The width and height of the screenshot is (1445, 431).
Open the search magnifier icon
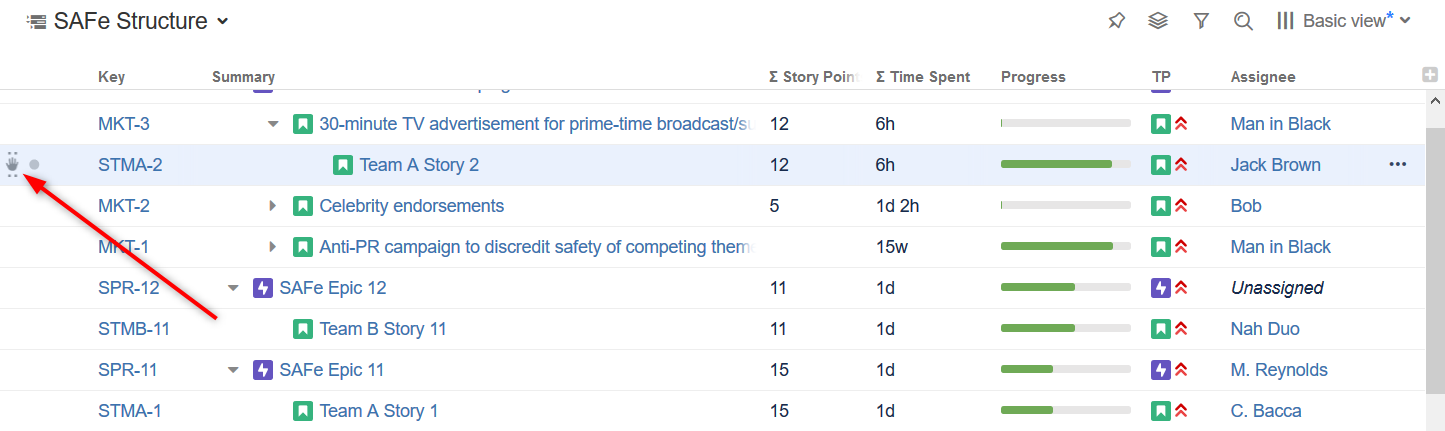click(x=1243, y=21)
